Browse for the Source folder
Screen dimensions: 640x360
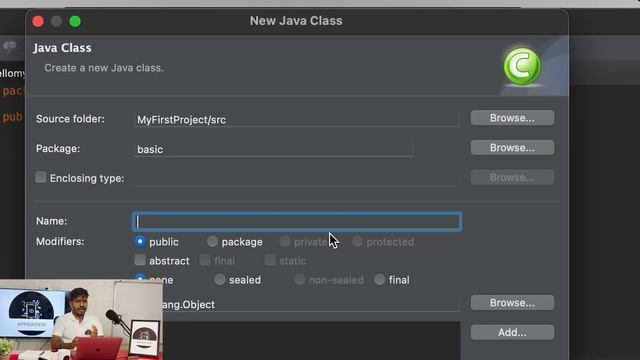(x=512, y=118)
